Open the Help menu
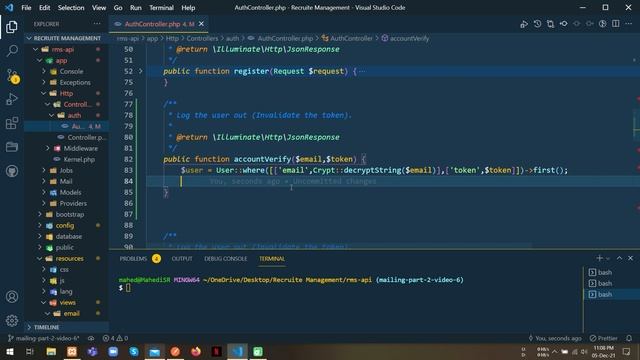The width and height of the screenshot is (640, 360). (188, 8)
